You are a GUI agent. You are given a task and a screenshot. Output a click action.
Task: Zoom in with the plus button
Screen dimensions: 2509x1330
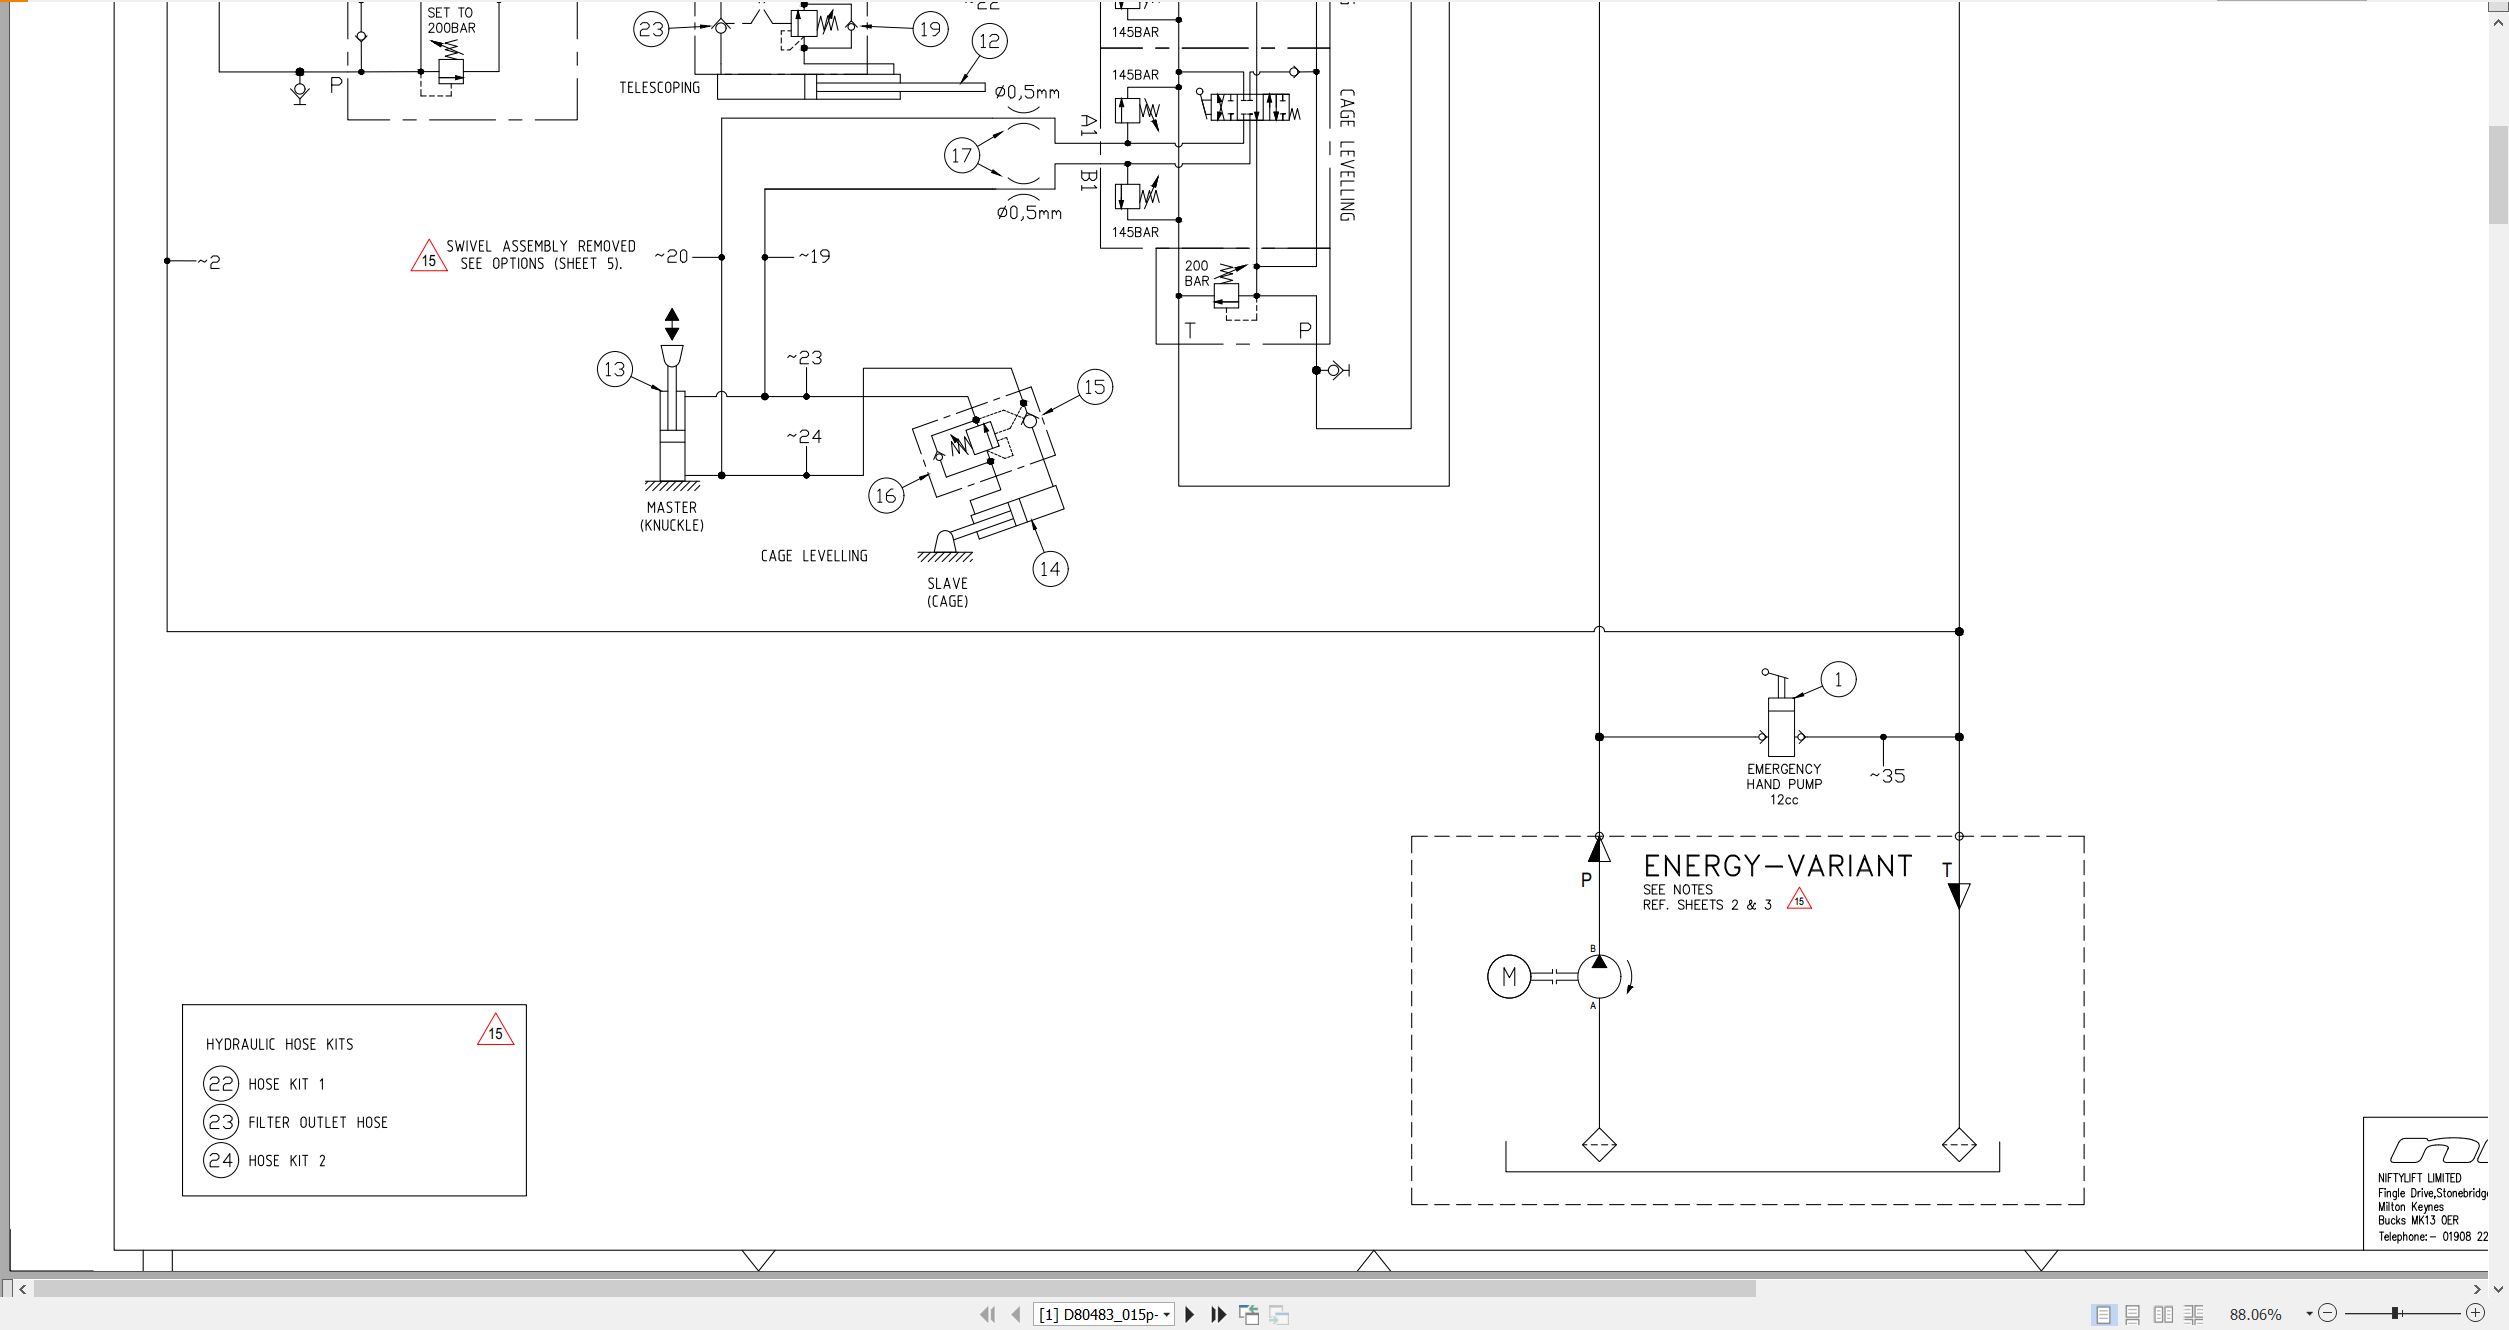[x=2475, y=1313]
